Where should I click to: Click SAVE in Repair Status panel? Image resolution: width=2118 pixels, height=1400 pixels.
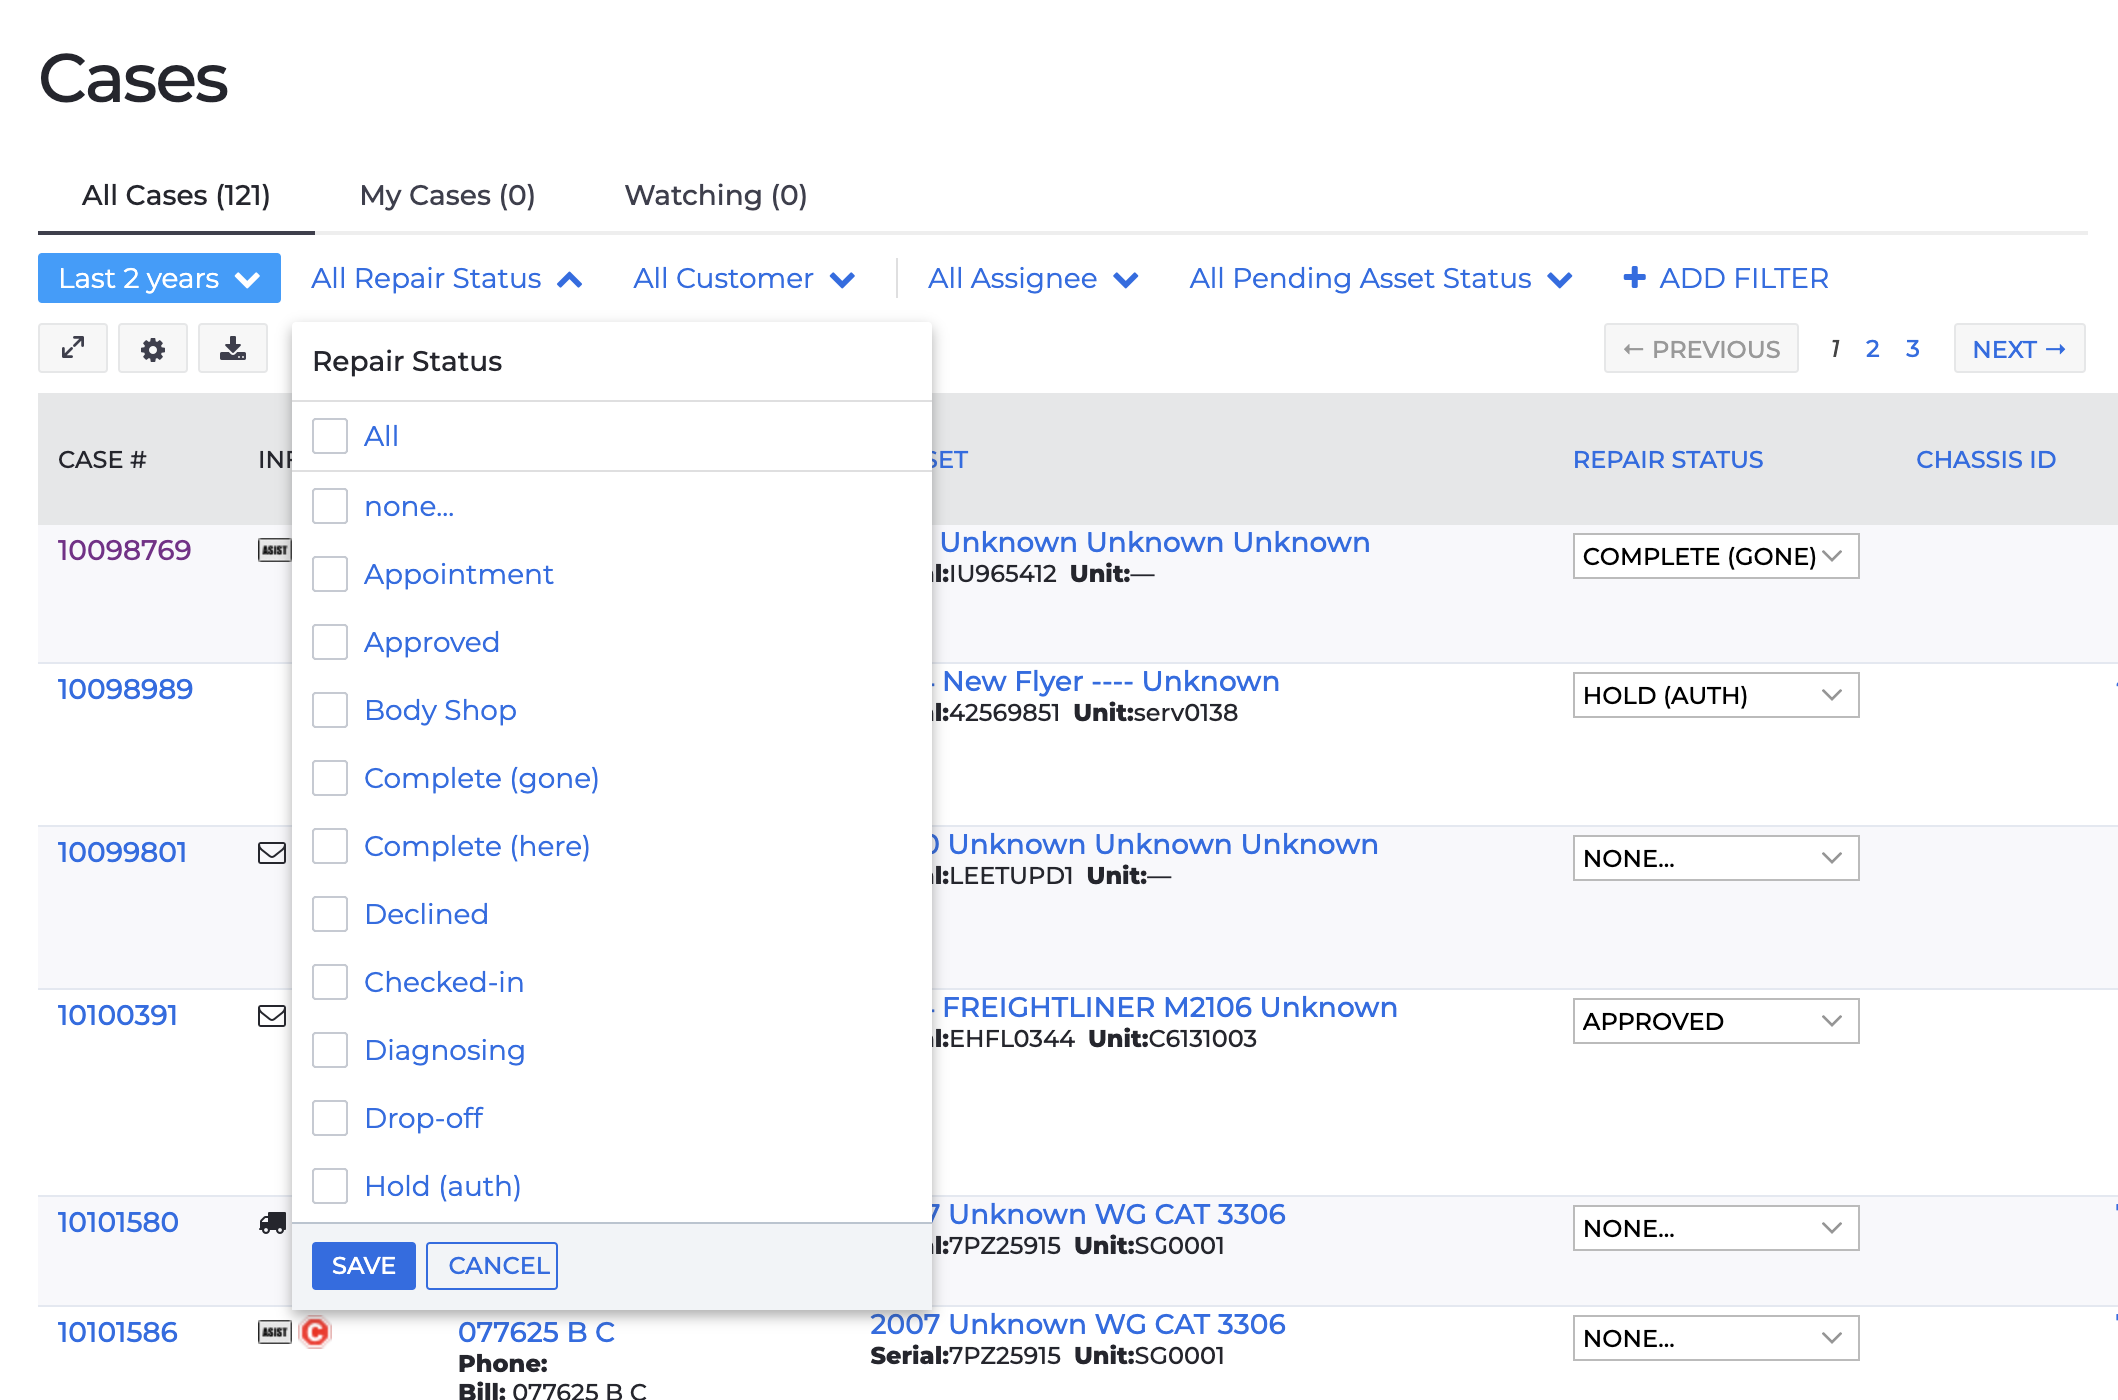point(364,1266)
